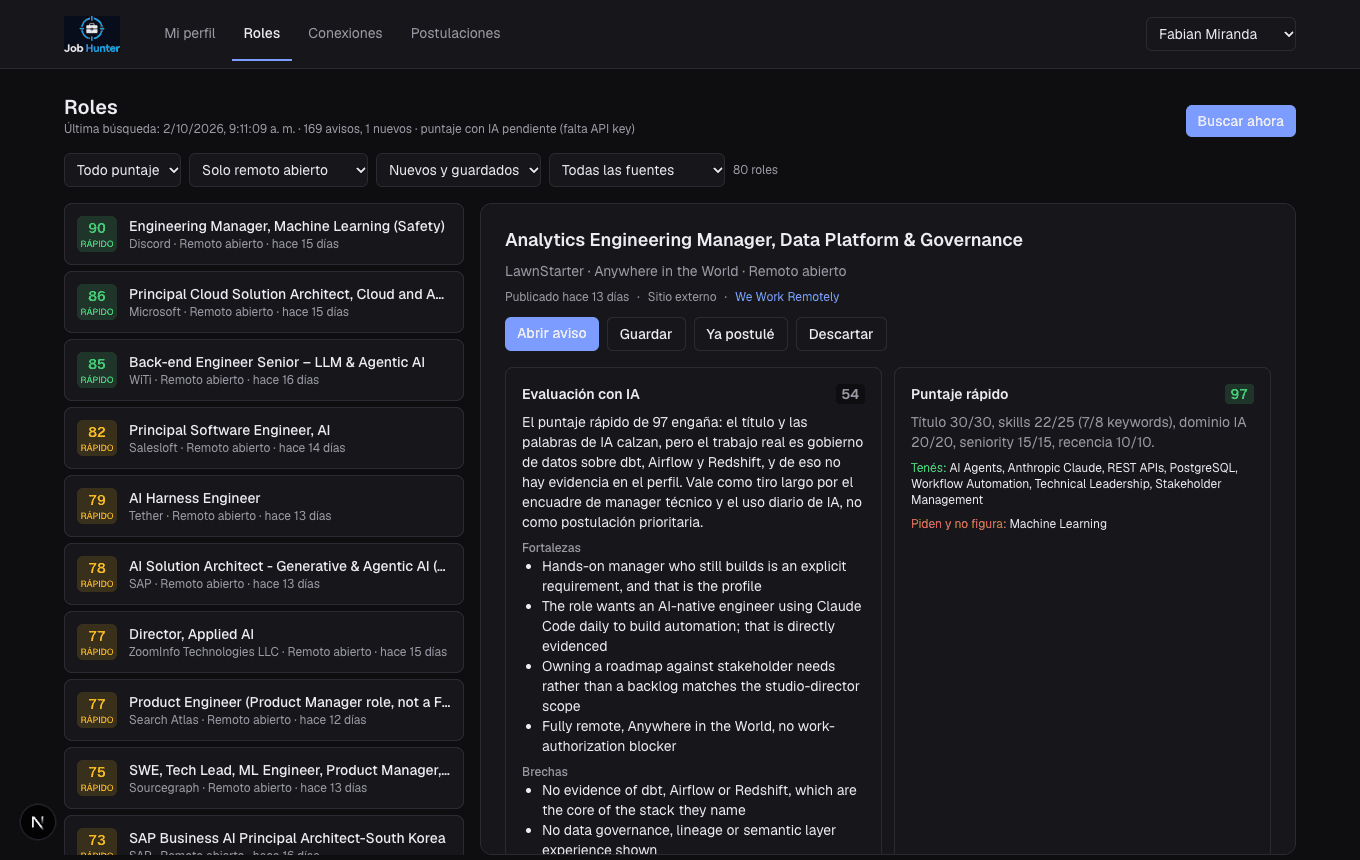Select the Sourcegraph SWE Tech Lead role
The height and width of the screenshot is (860, 1360).
tap(264, 778)
